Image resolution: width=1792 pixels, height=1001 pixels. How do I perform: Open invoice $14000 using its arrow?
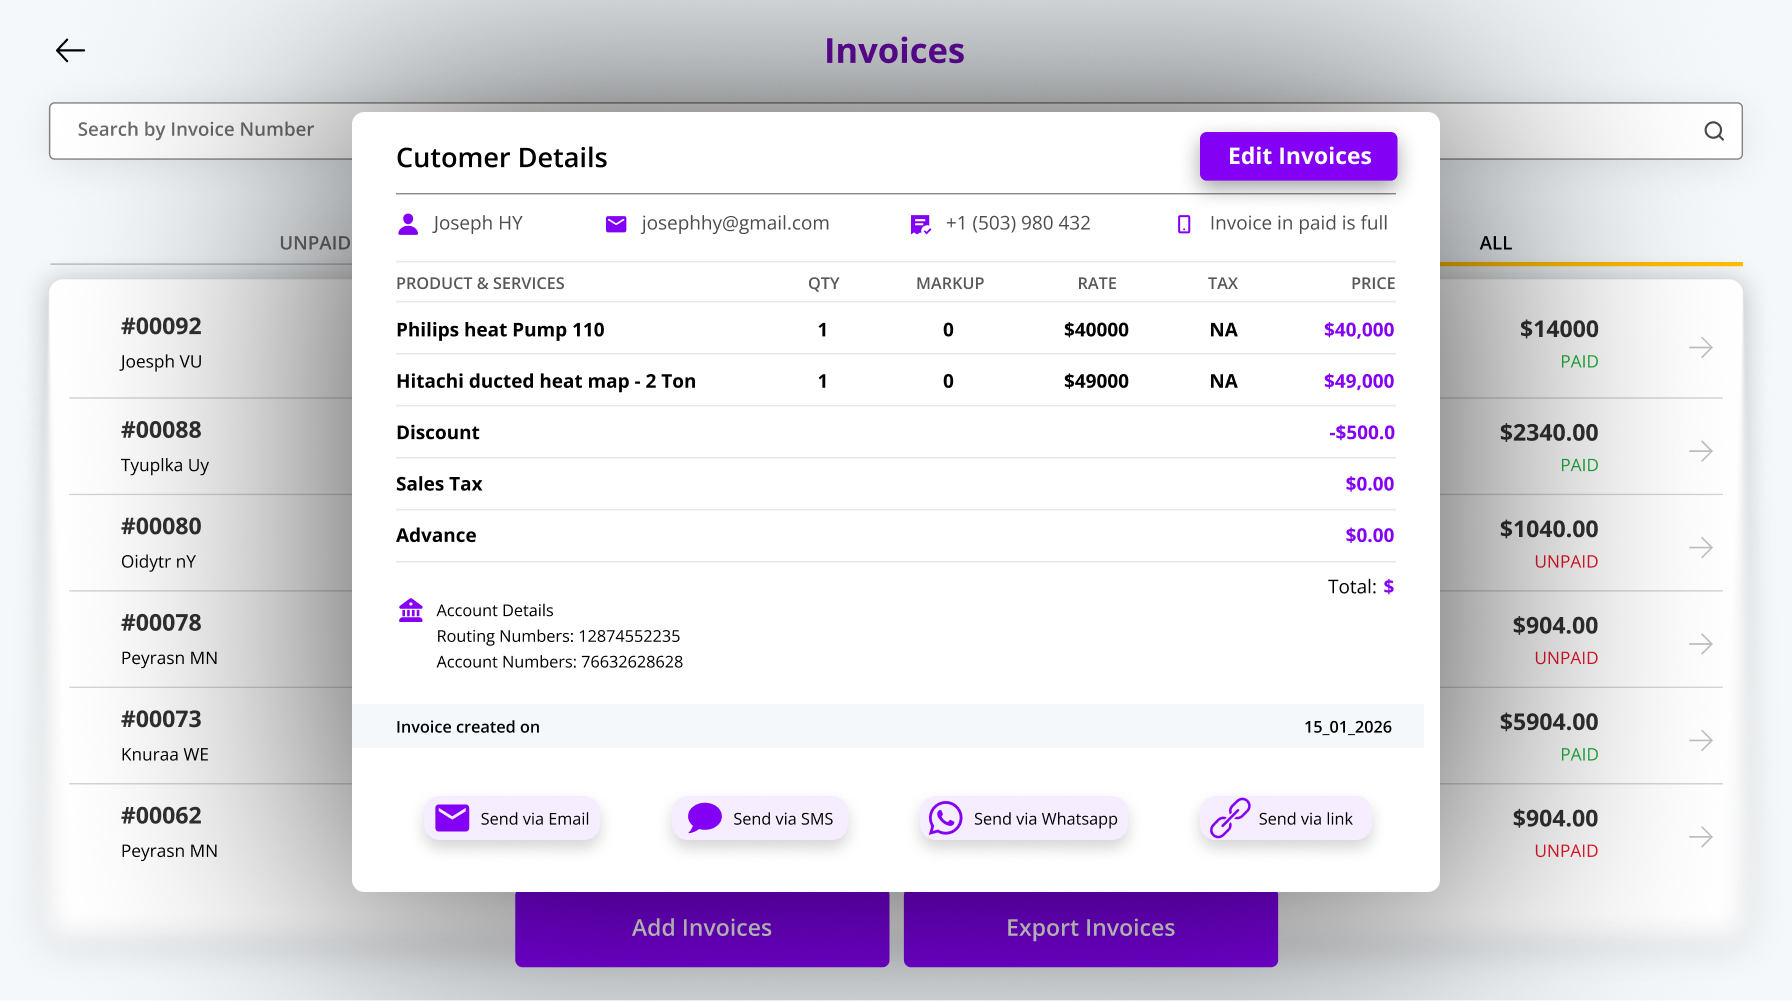(1700, 348)
